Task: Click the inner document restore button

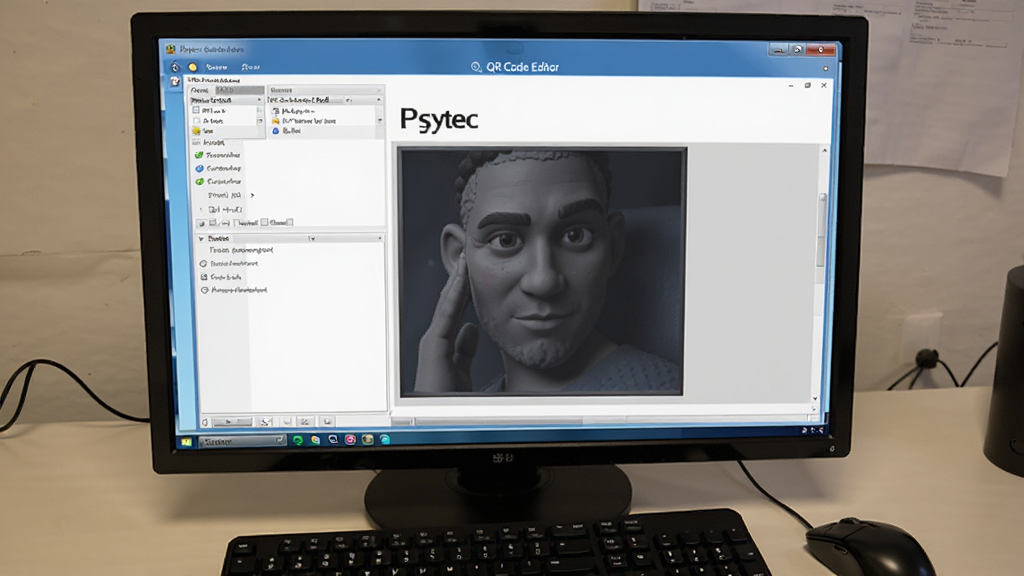Action: coord(807,86)
